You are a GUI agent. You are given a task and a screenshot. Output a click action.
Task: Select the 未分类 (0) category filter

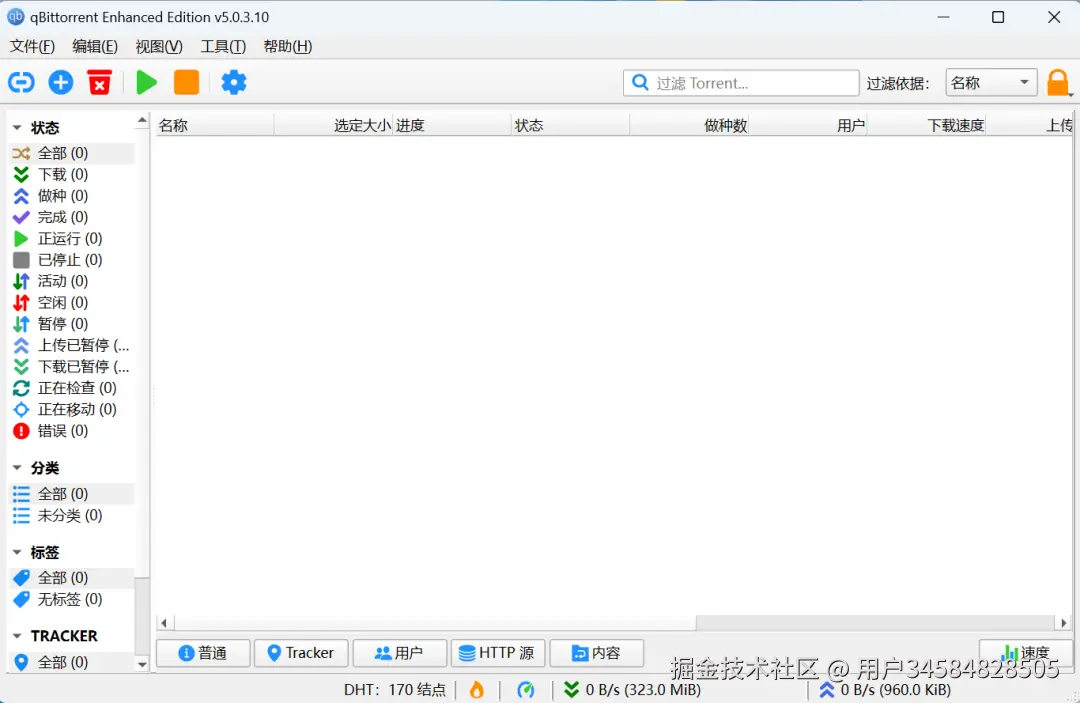point(72,515)
